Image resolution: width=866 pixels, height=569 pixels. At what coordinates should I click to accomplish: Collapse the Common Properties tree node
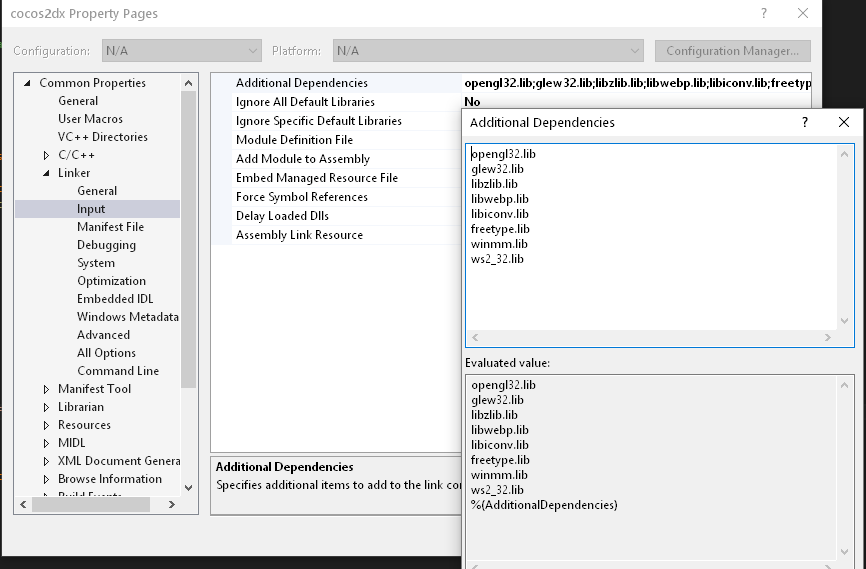pos(27,83)
